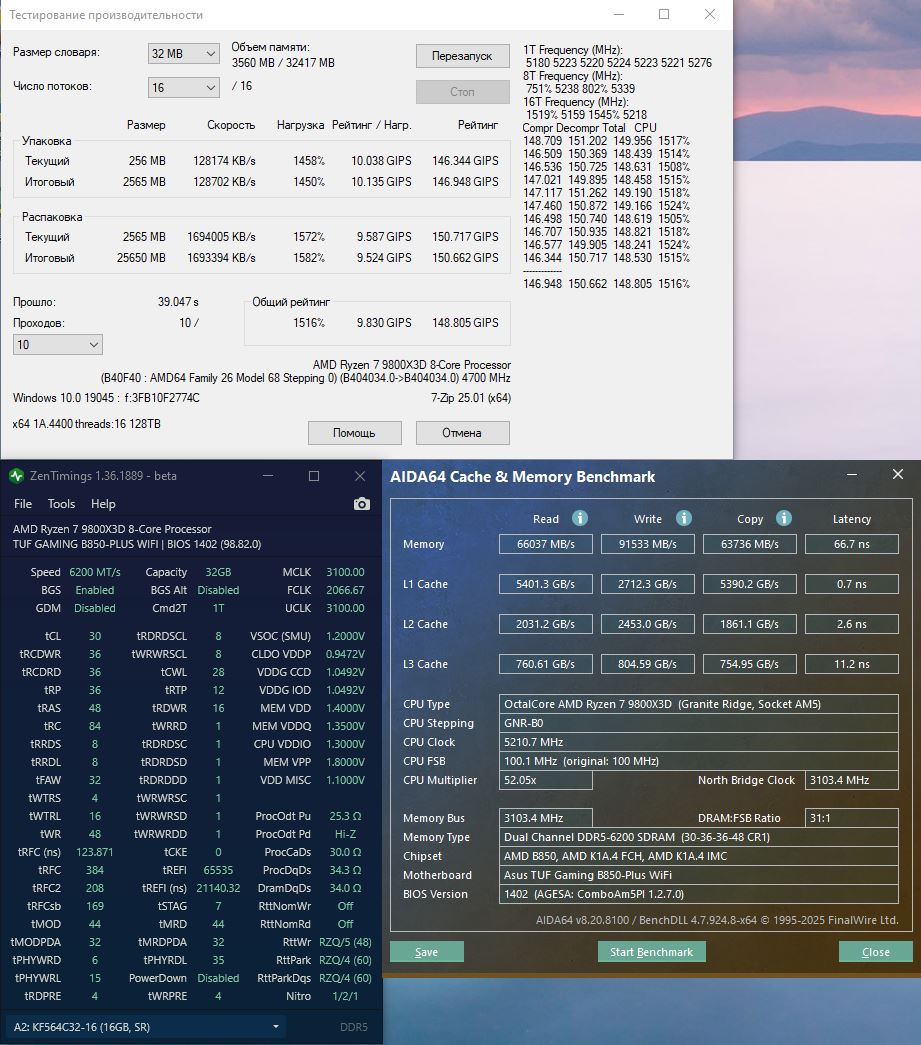Click the Отмена cancel button
The width and height of the screenshot is (921, 1045).
[462, 433]
